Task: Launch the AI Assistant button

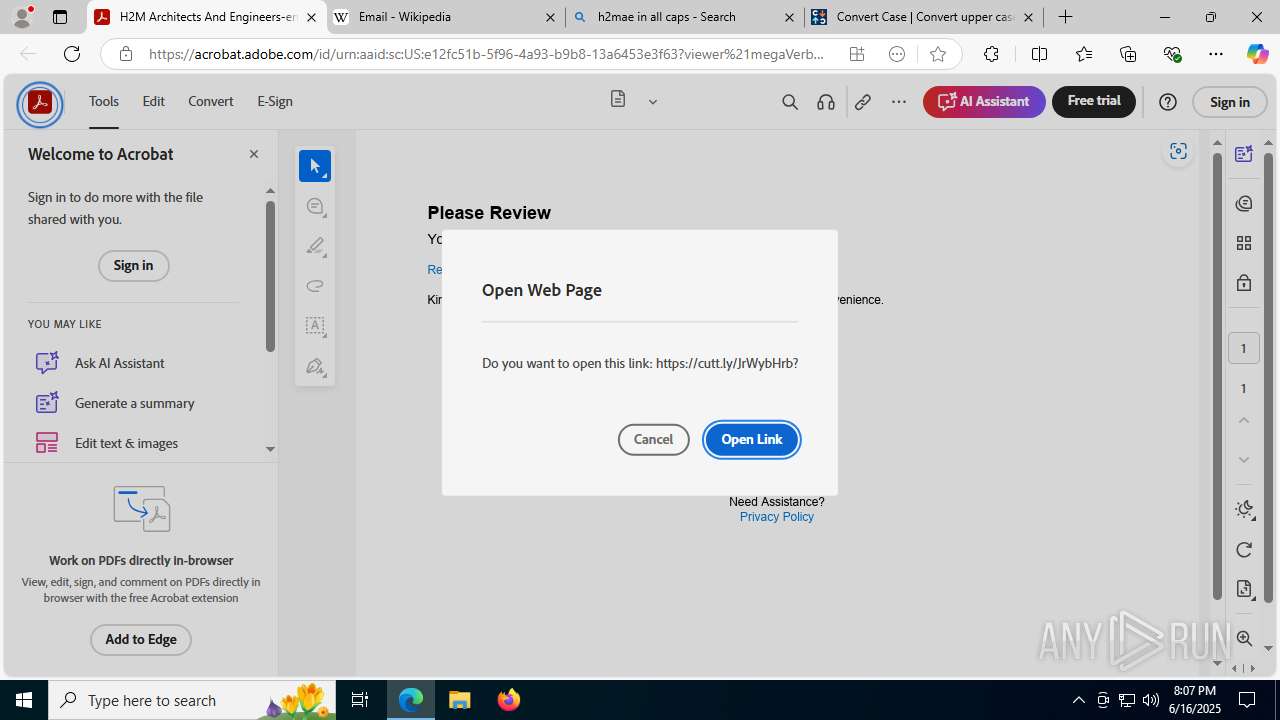Action: (984, 101)
